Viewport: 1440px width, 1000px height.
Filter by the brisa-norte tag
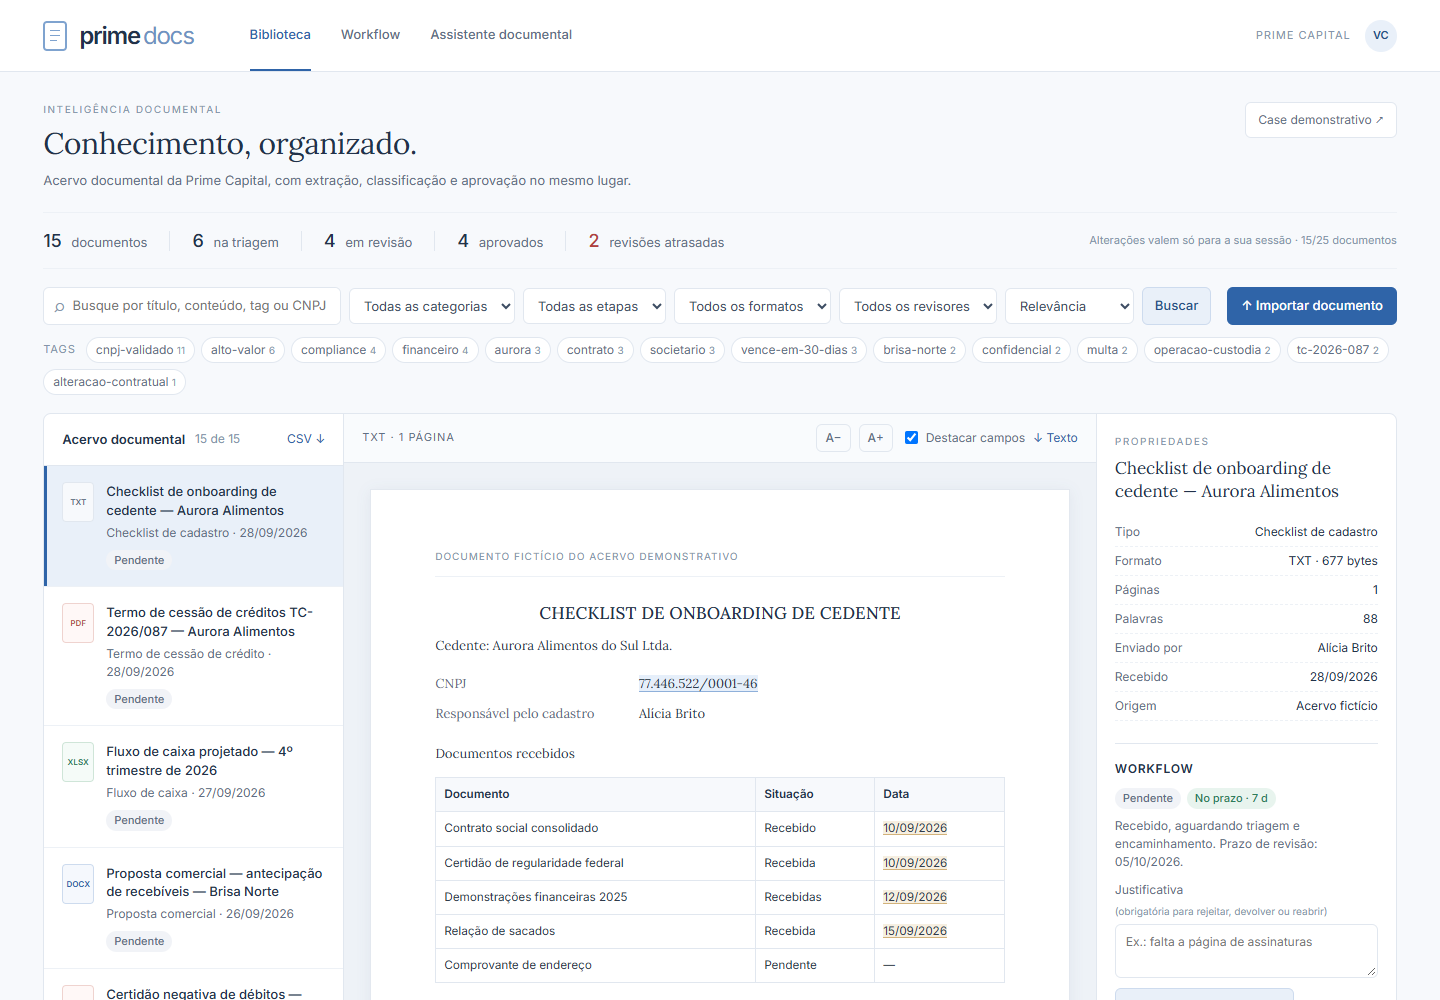(x=920, y=350)
